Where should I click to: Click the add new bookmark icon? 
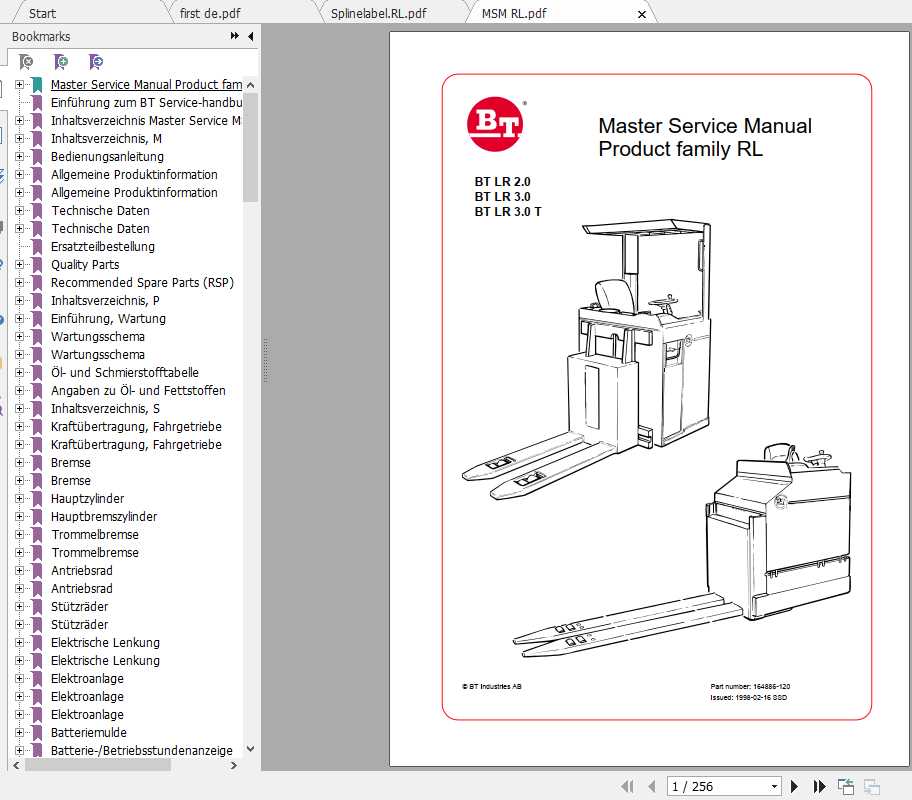pos(60,61)
